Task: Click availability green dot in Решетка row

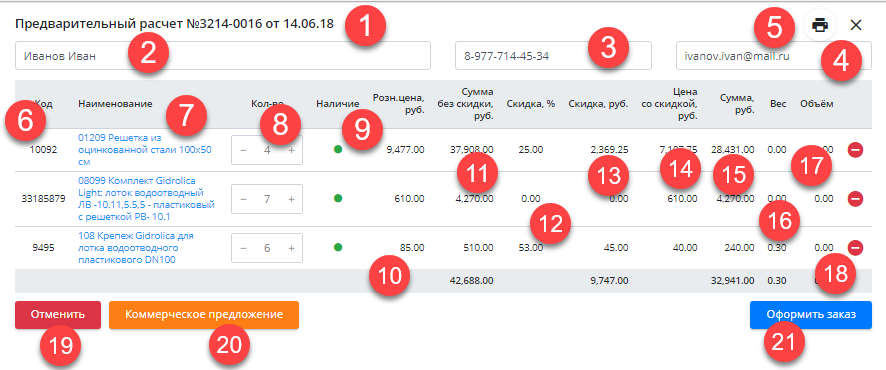Action: tap(338, 150)
